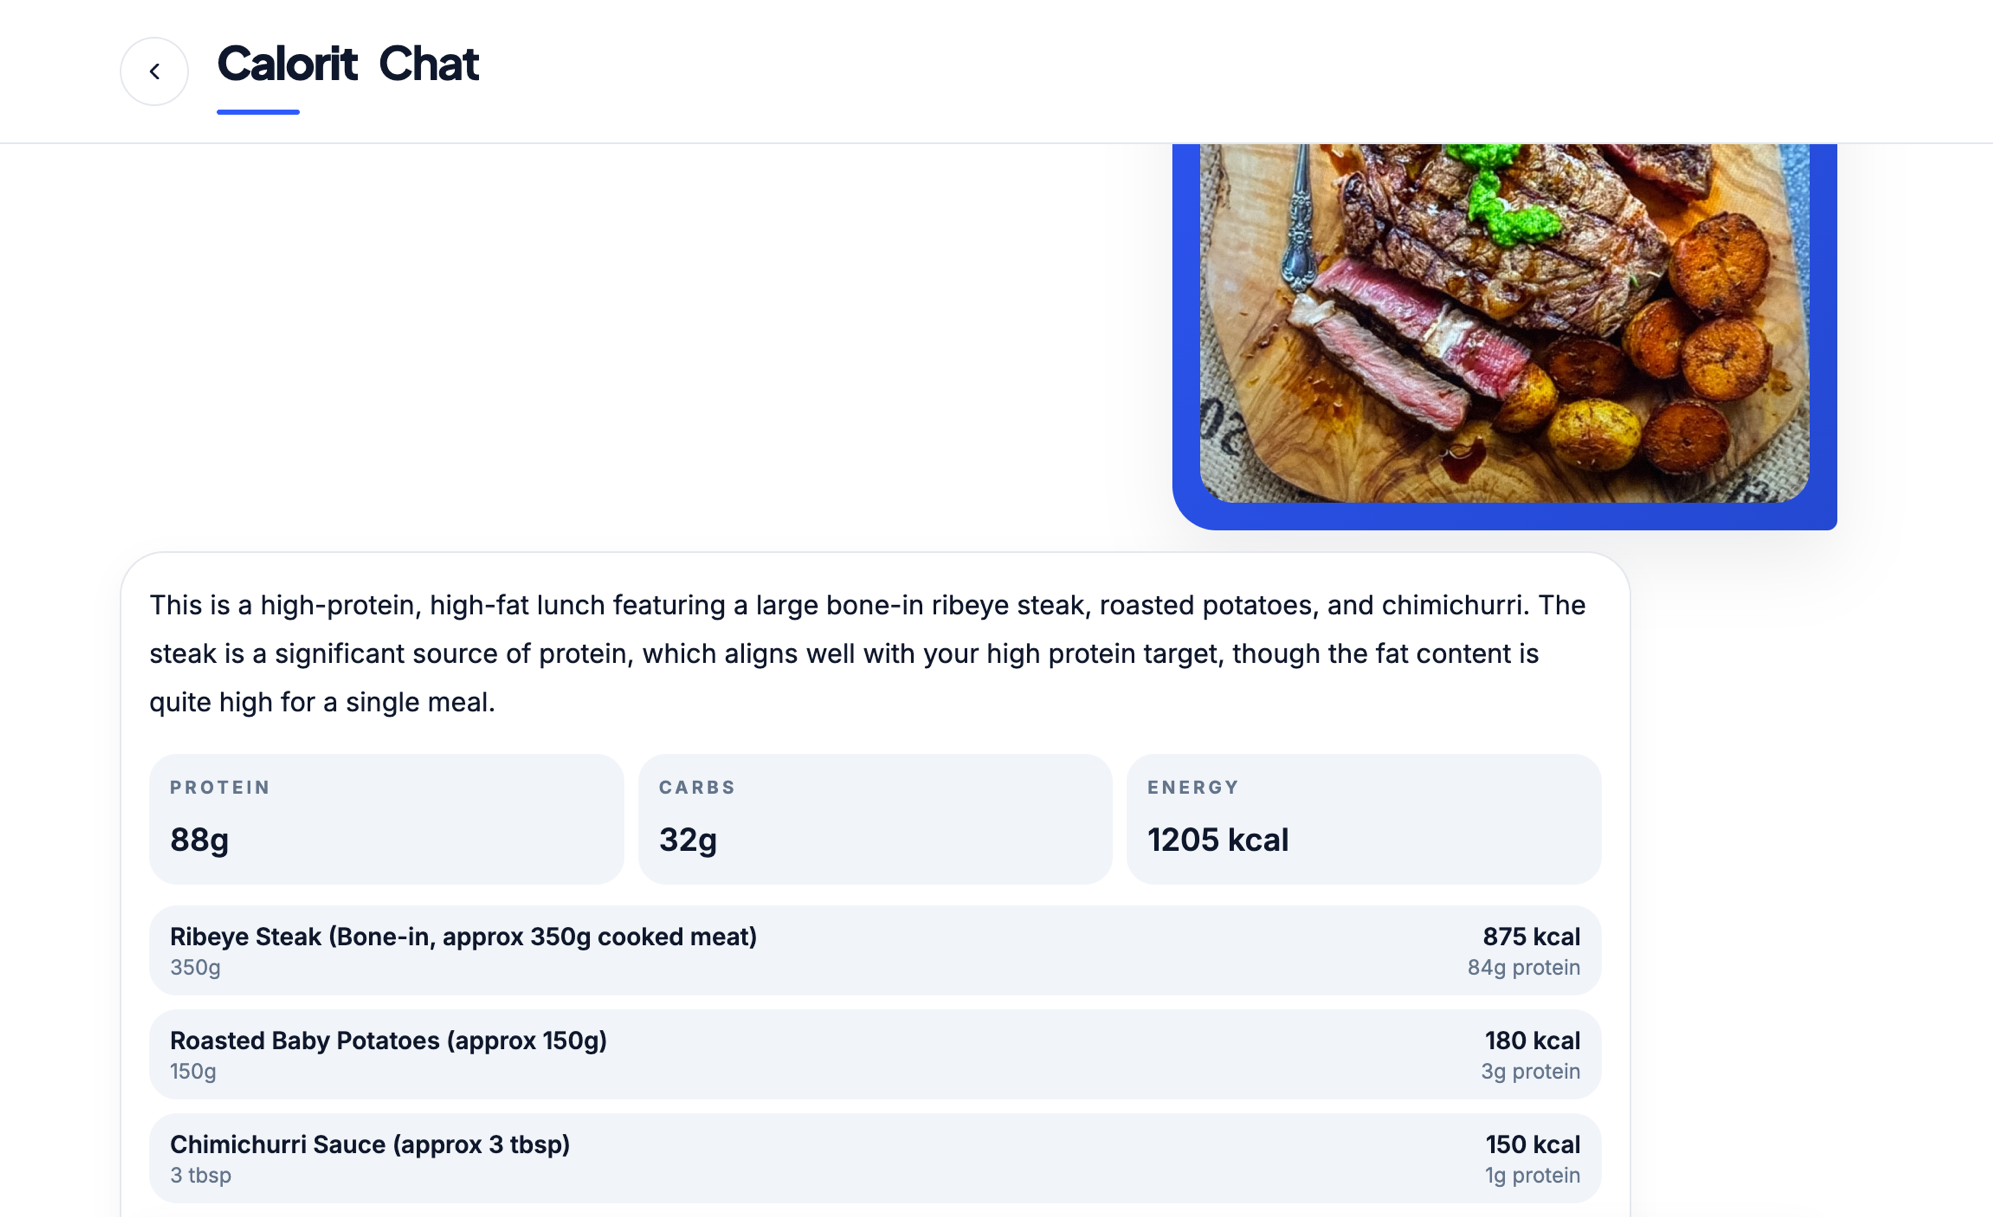Image resolution: width=1993 pixels, height=1217 pixels.
Task: Click the 150 kcal chimichurri value
Action: (x=1532, y=1145)
